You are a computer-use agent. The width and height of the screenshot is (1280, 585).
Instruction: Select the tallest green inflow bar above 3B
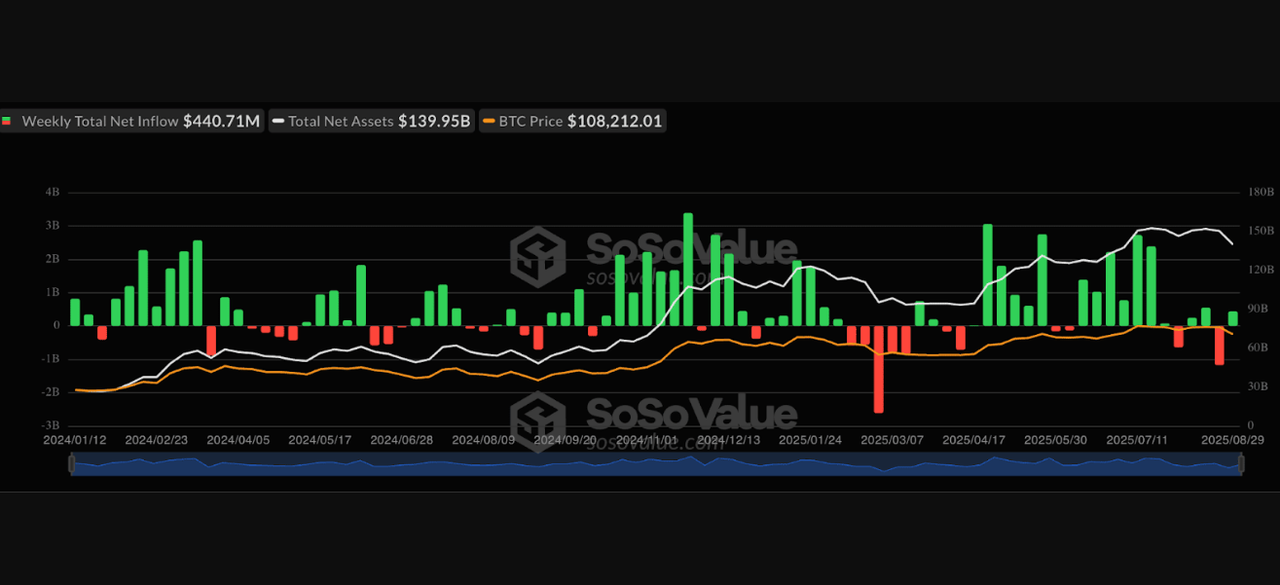click(688, 269)
